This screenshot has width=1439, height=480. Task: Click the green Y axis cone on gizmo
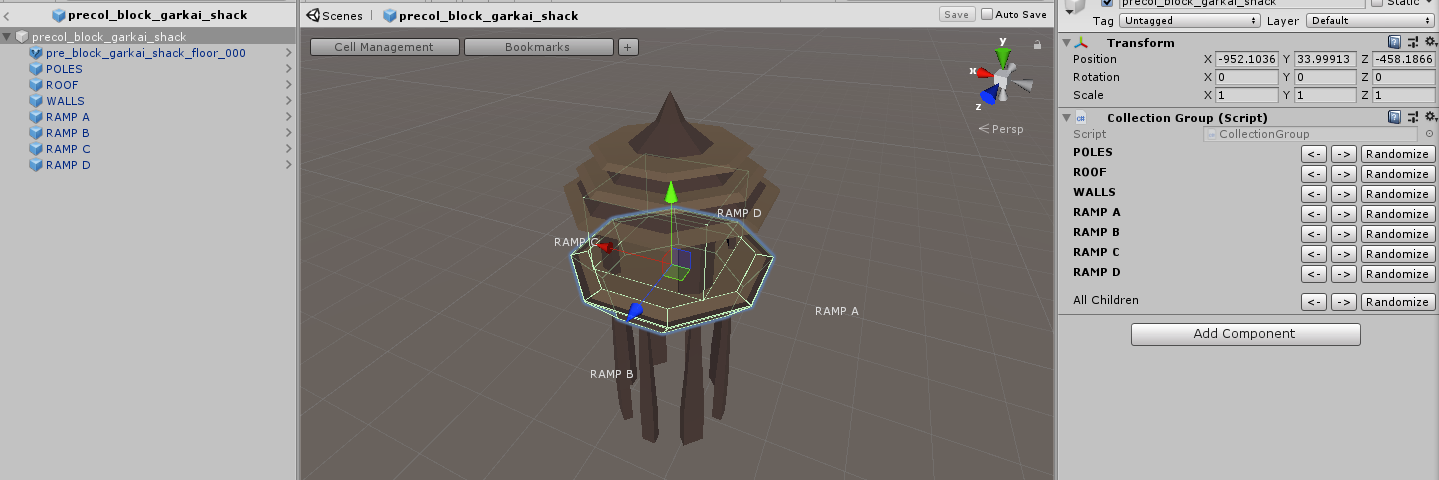click(x=1003, y=56)
